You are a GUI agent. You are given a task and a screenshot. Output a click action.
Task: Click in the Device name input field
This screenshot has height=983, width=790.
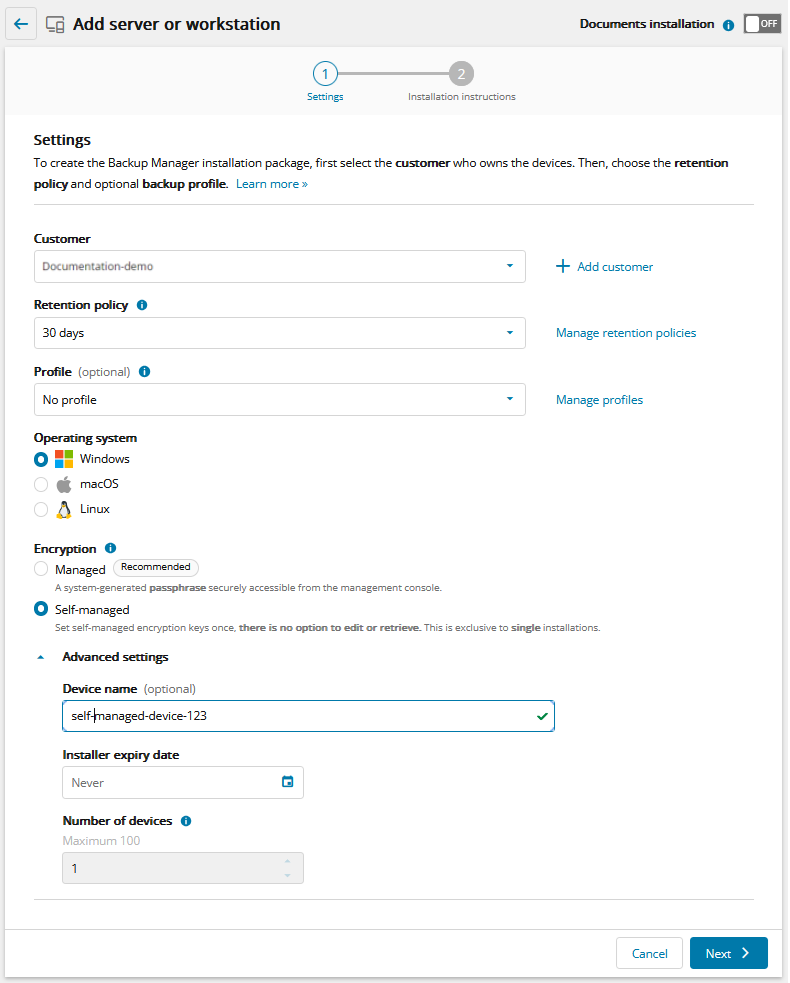(x=300, y=717)
